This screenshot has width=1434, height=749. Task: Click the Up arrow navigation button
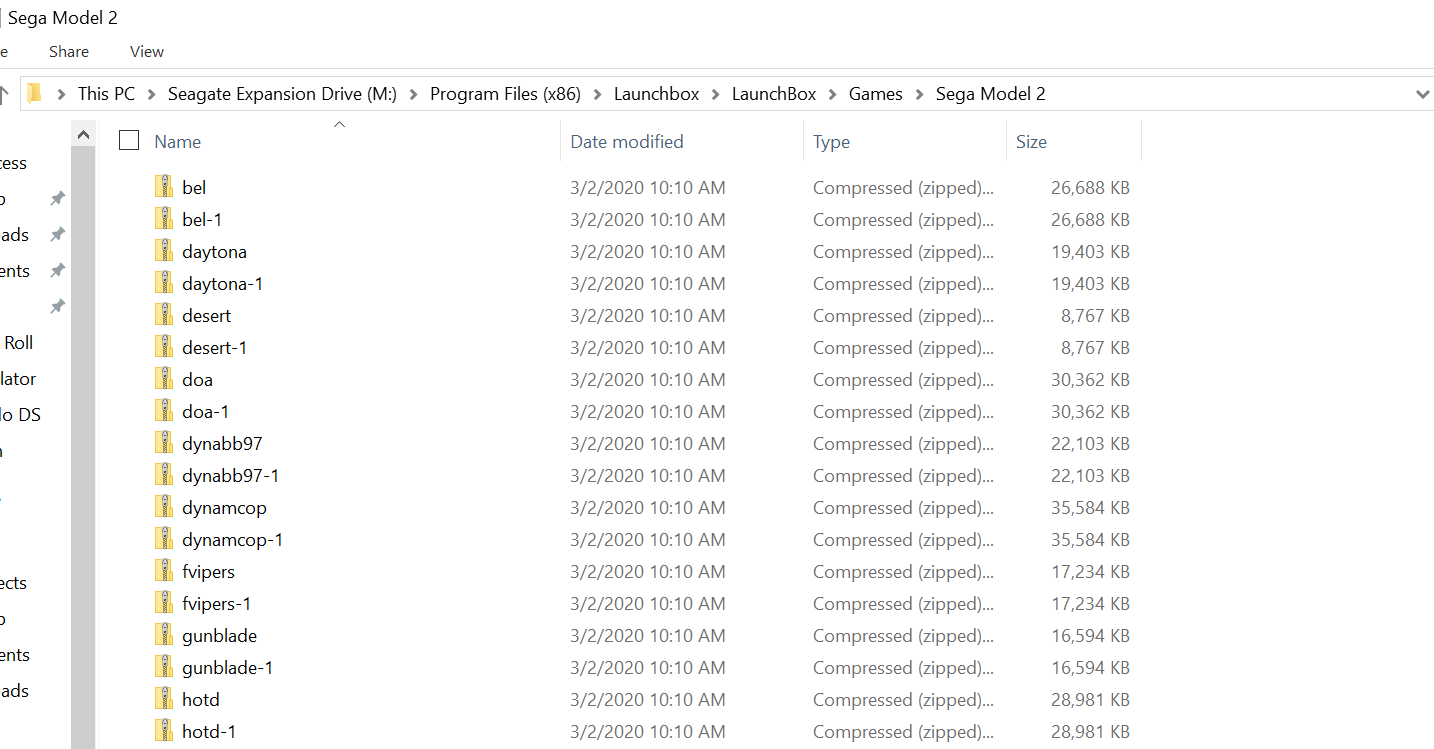(x=4, y=94)
